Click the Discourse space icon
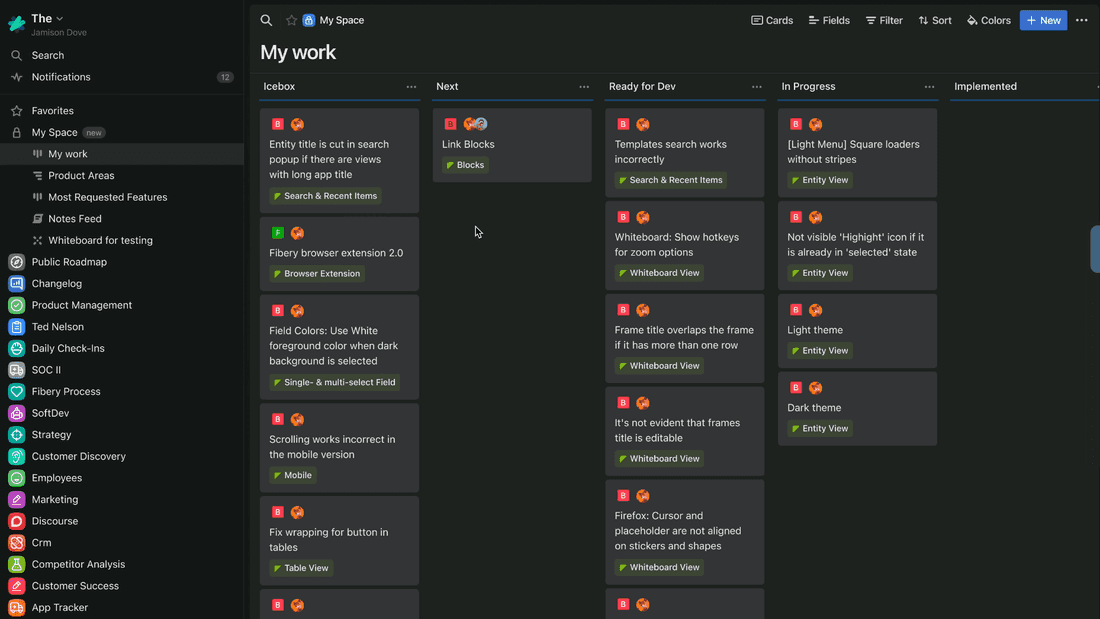Image resolution: width=1100 pixels, height=619 pixels. 16,522
